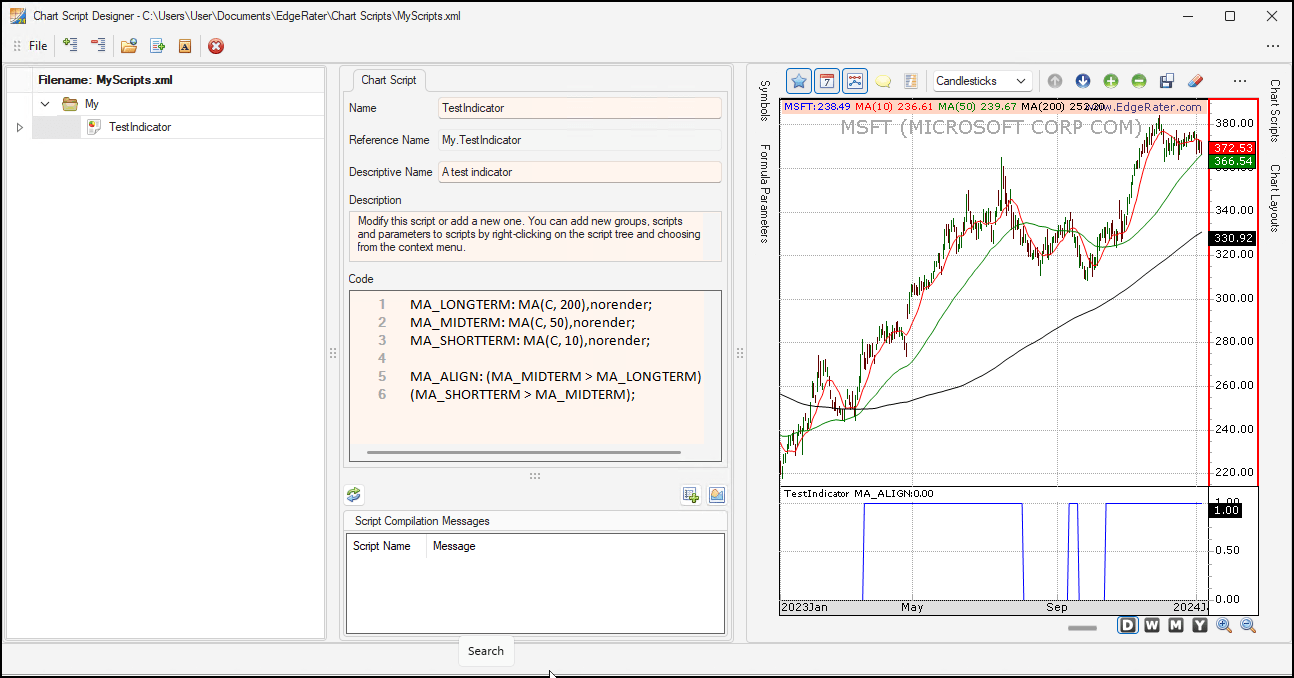Click the red delete script icon in toolbar
The width and height of the screenshot is (1294, 678).
(216, 46)
